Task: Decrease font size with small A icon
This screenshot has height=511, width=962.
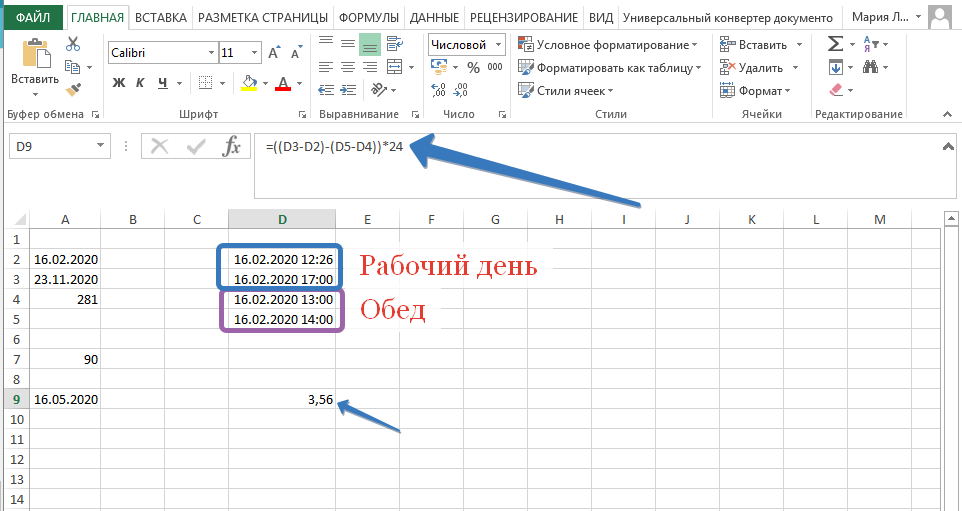Action: [296, 53]
